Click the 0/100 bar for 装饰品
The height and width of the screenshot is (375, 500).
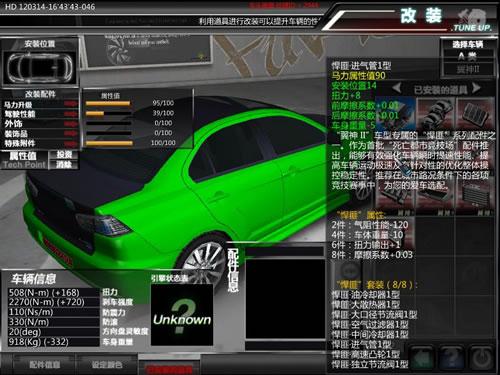pyautogui.click(x=108, y=133)
